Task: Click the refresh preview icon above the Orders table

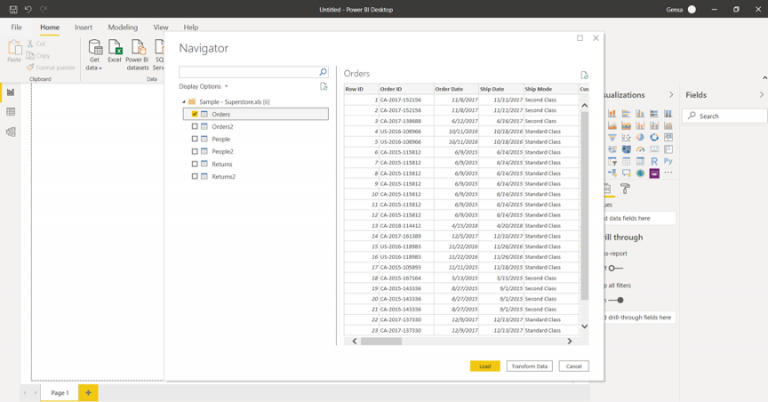Action: (584, 74)
